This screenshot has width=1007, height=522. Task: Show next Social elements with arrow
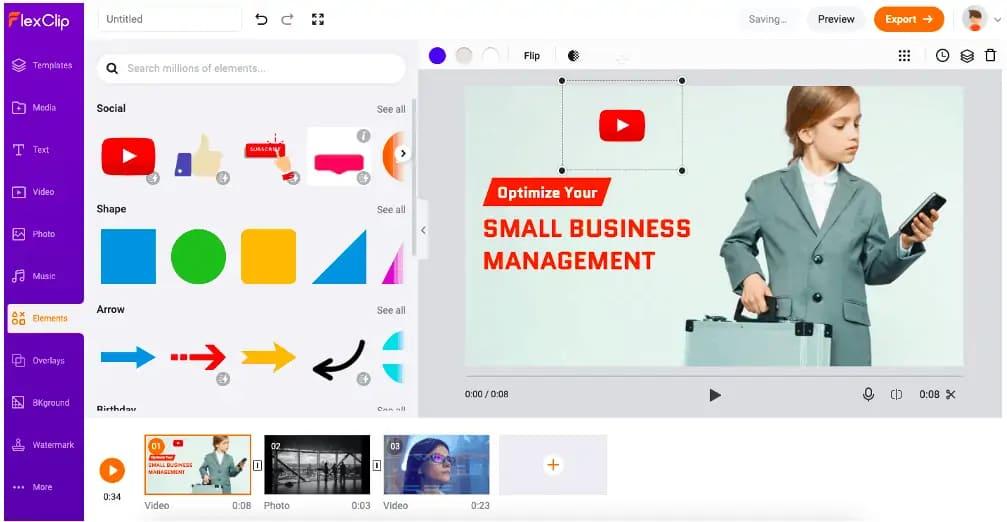(x=403, y=153)
